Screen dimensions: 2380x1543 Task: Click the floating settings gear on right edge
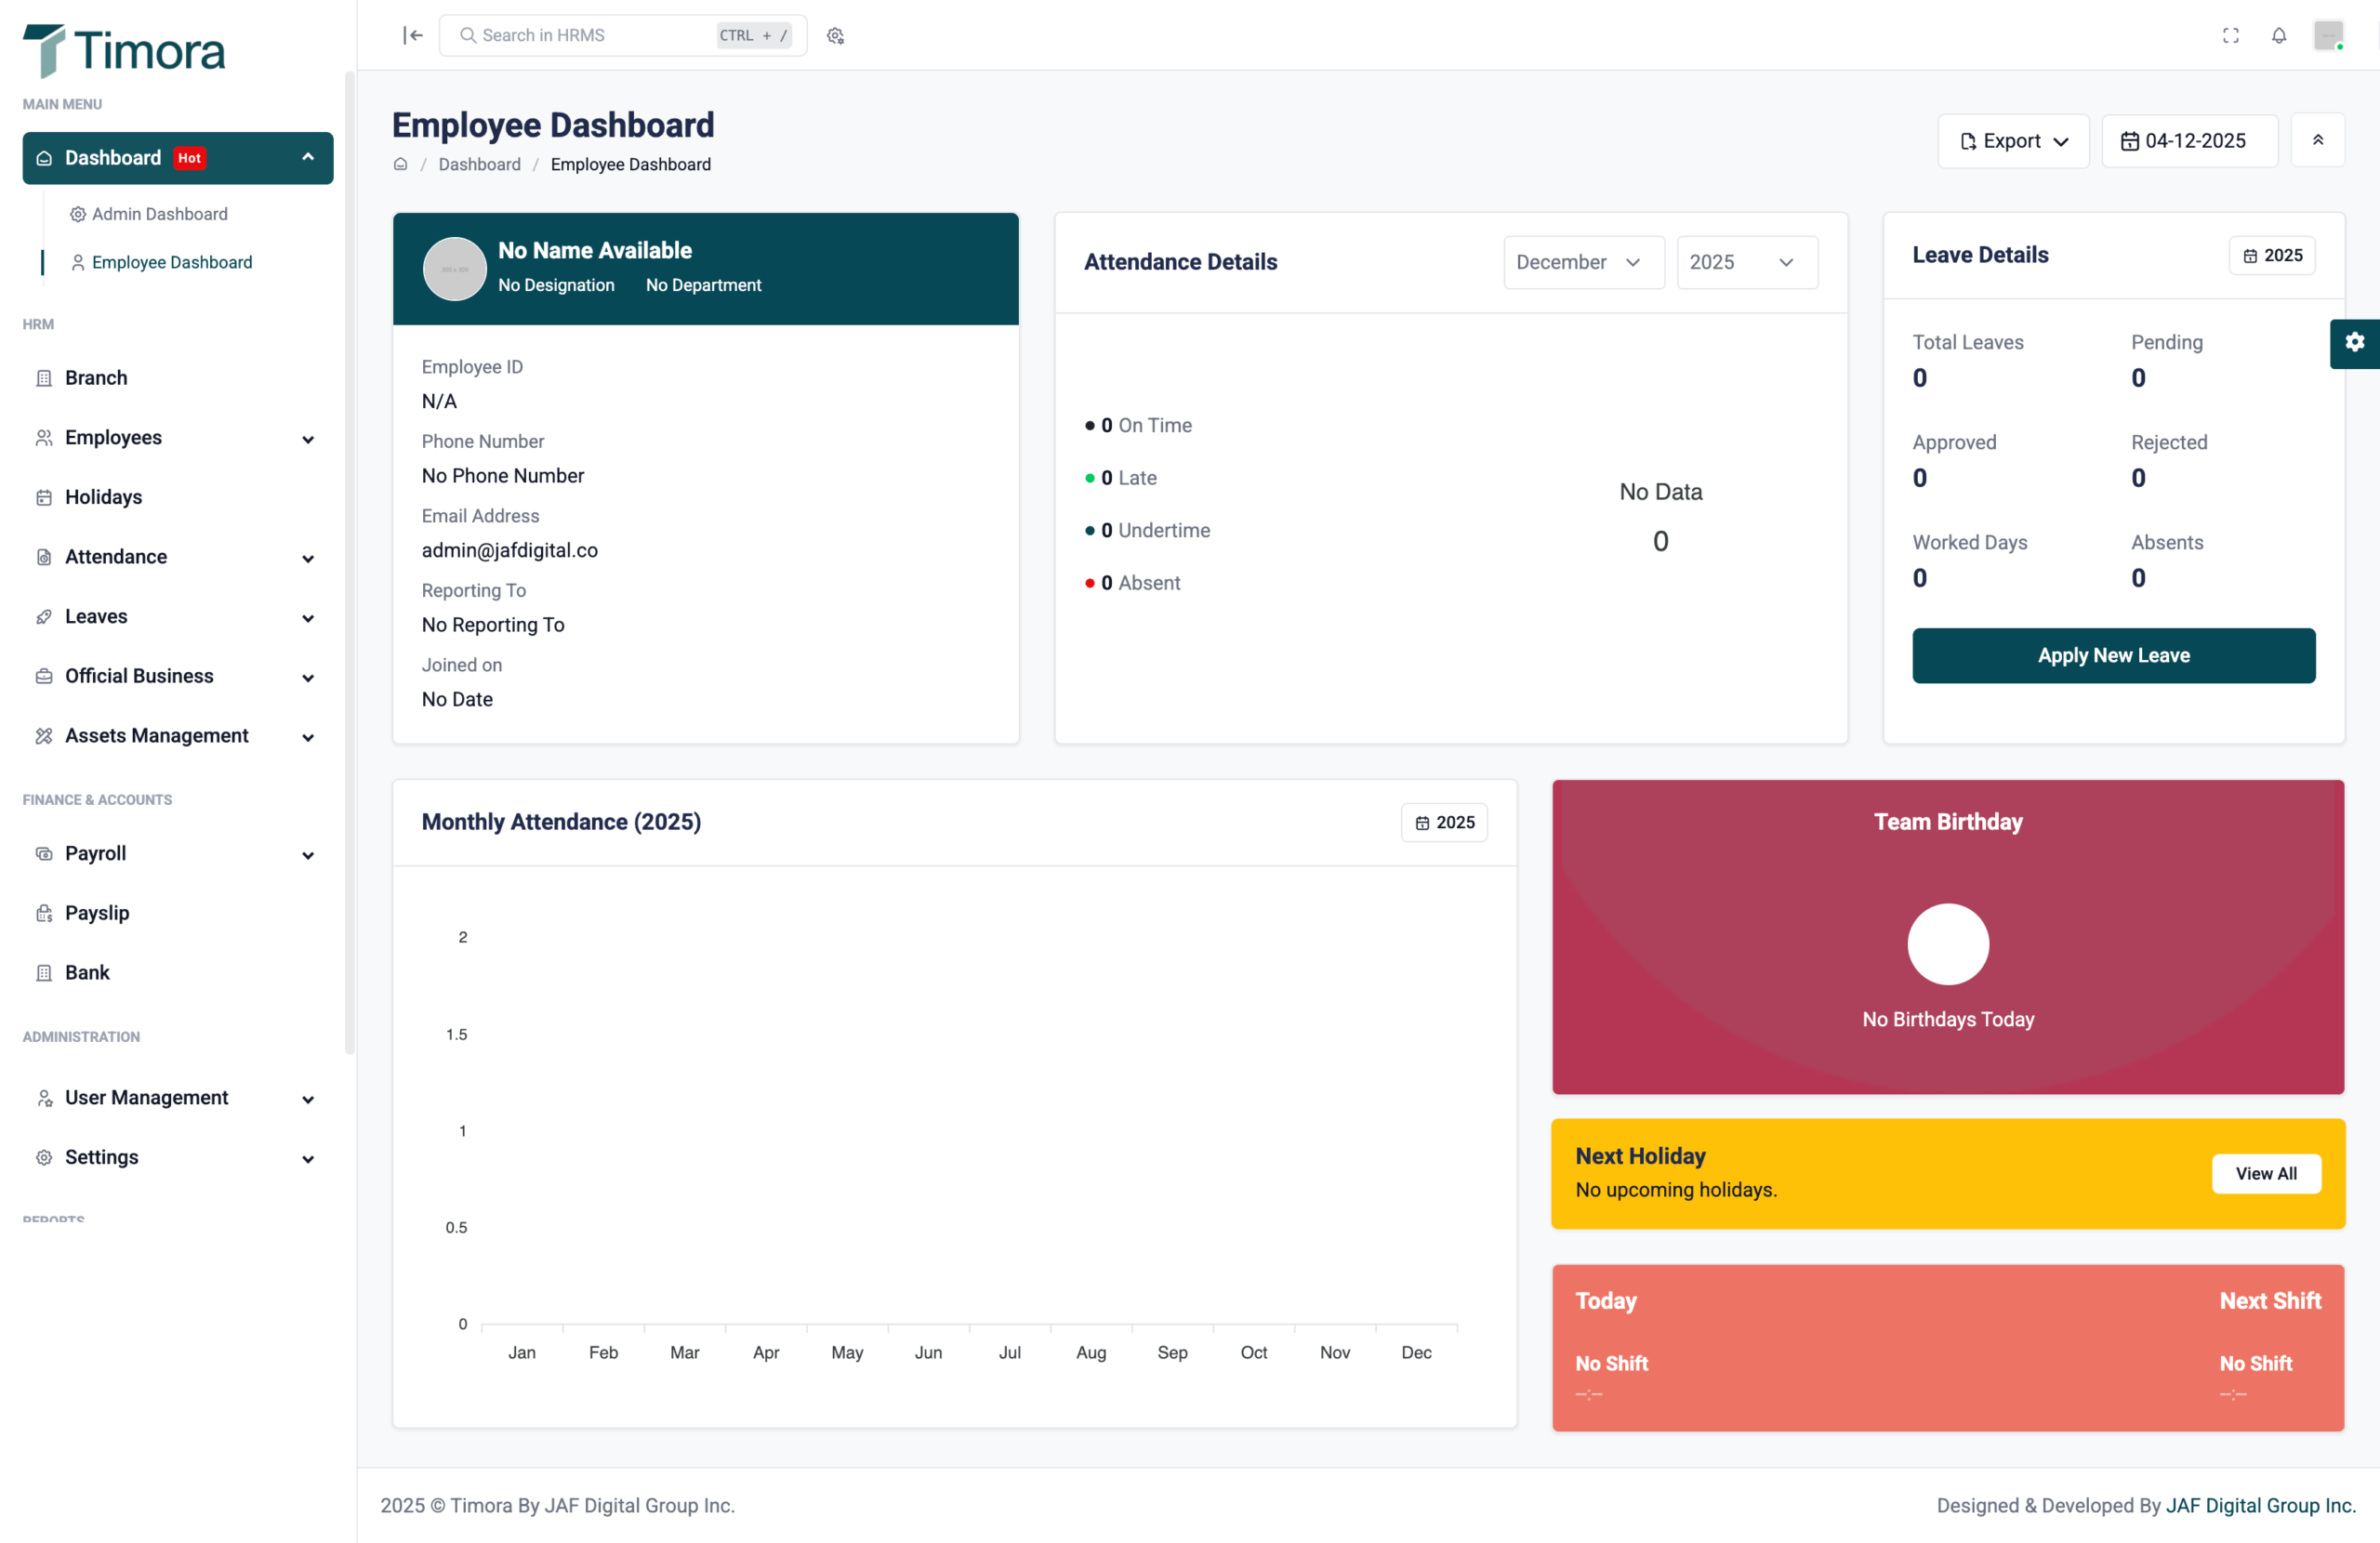pos(2355,344)
